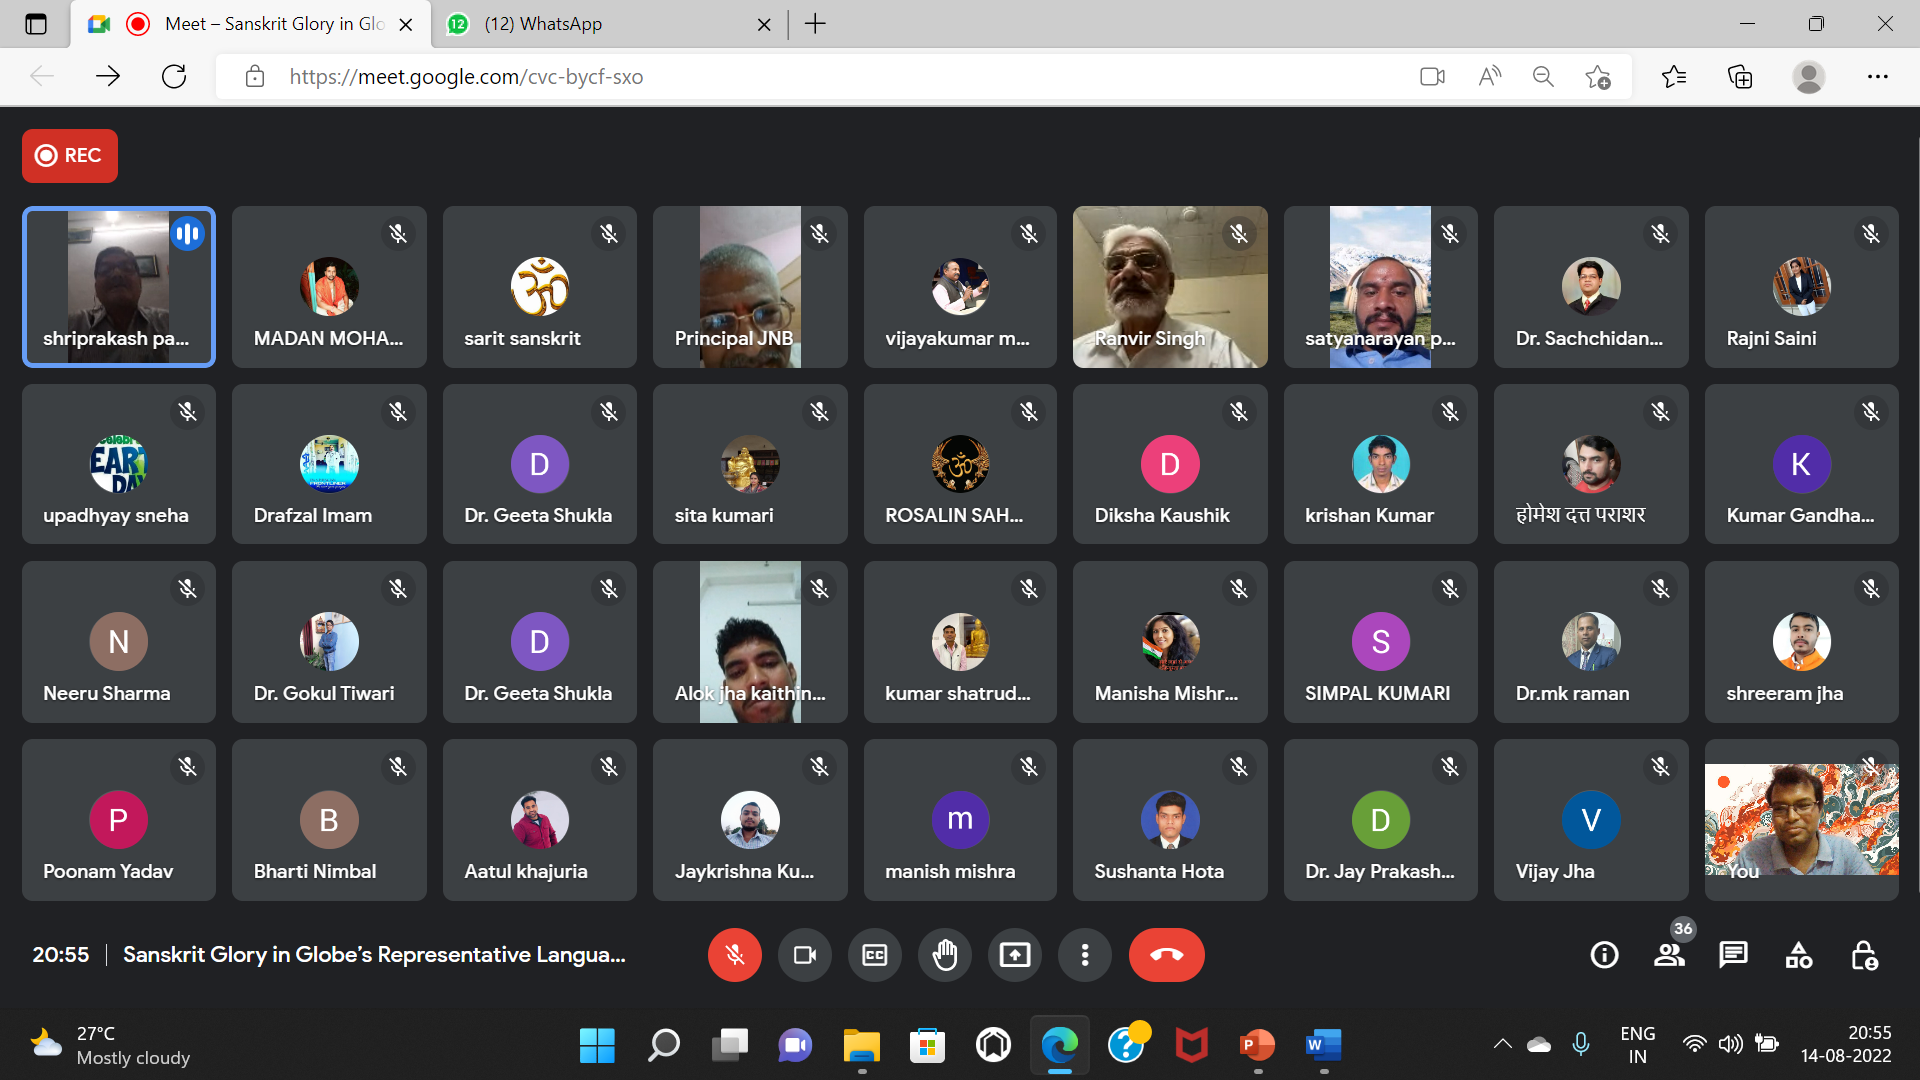Click the Ranvir Singh video tile
This screenshot has width=1920, height=1080.
click(1169, 287)
